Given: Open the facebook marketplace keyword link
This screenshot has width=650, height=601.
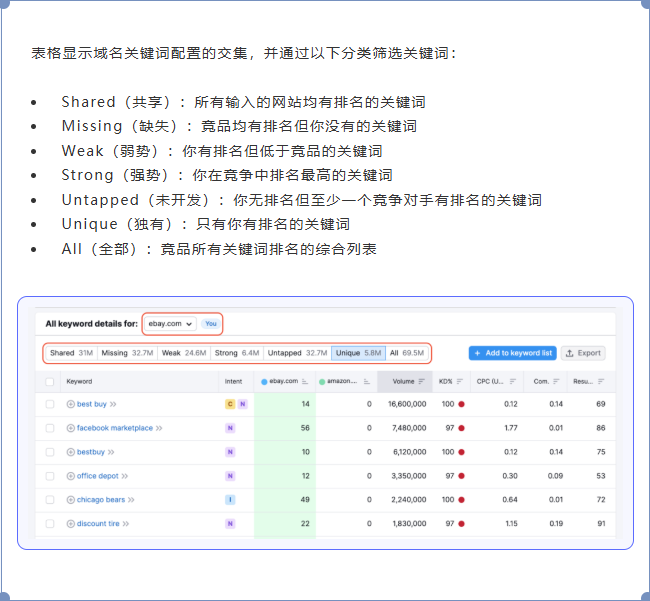Looking at the screenshot, I should [115, 428].
